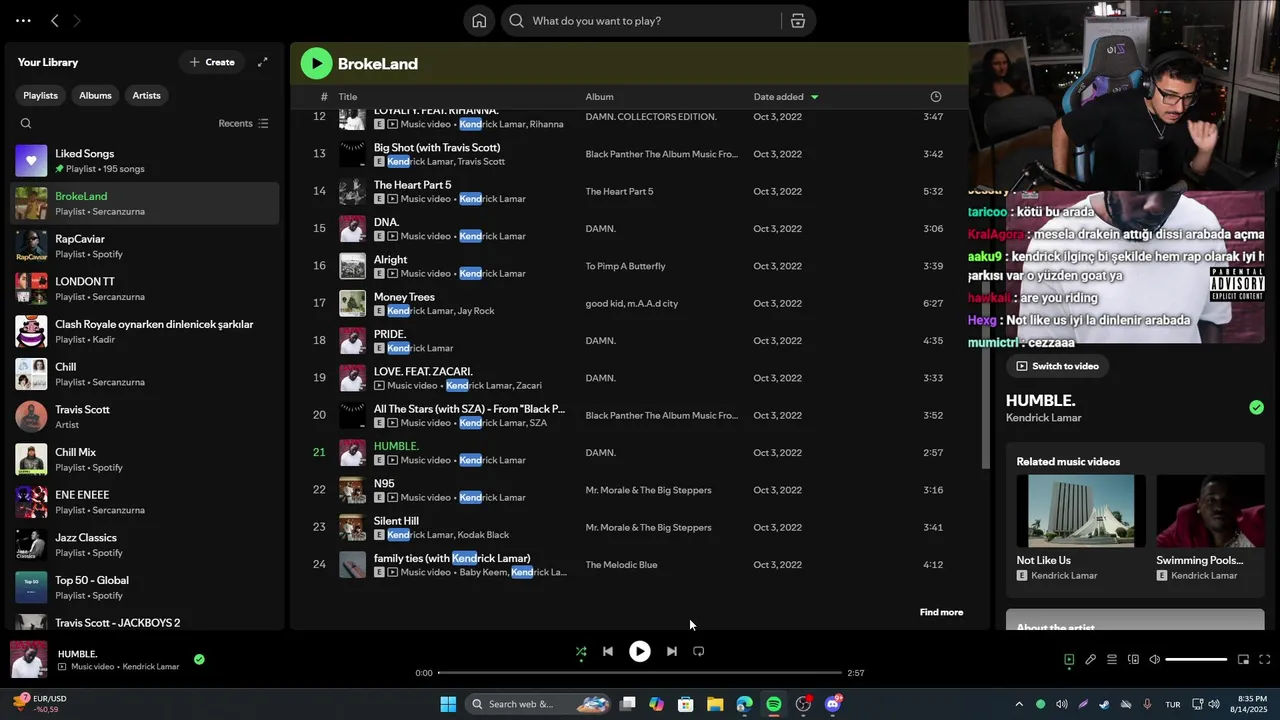Viewport: 1280px width, 720px height.
Task: Click Find more link
Action: pos(941,612)
